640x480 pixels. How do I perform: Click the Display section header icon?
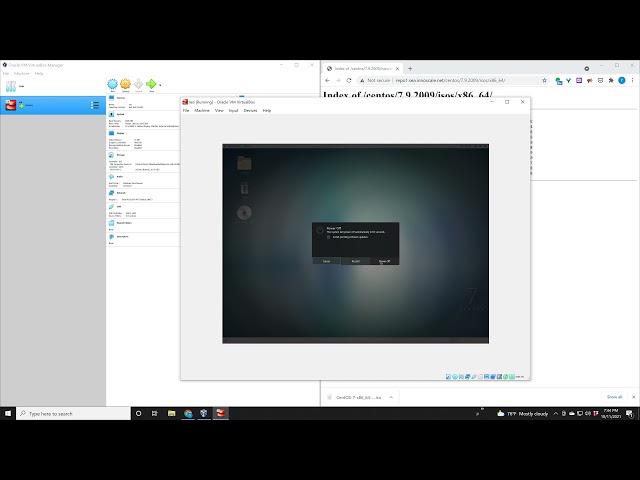point(111,133)
